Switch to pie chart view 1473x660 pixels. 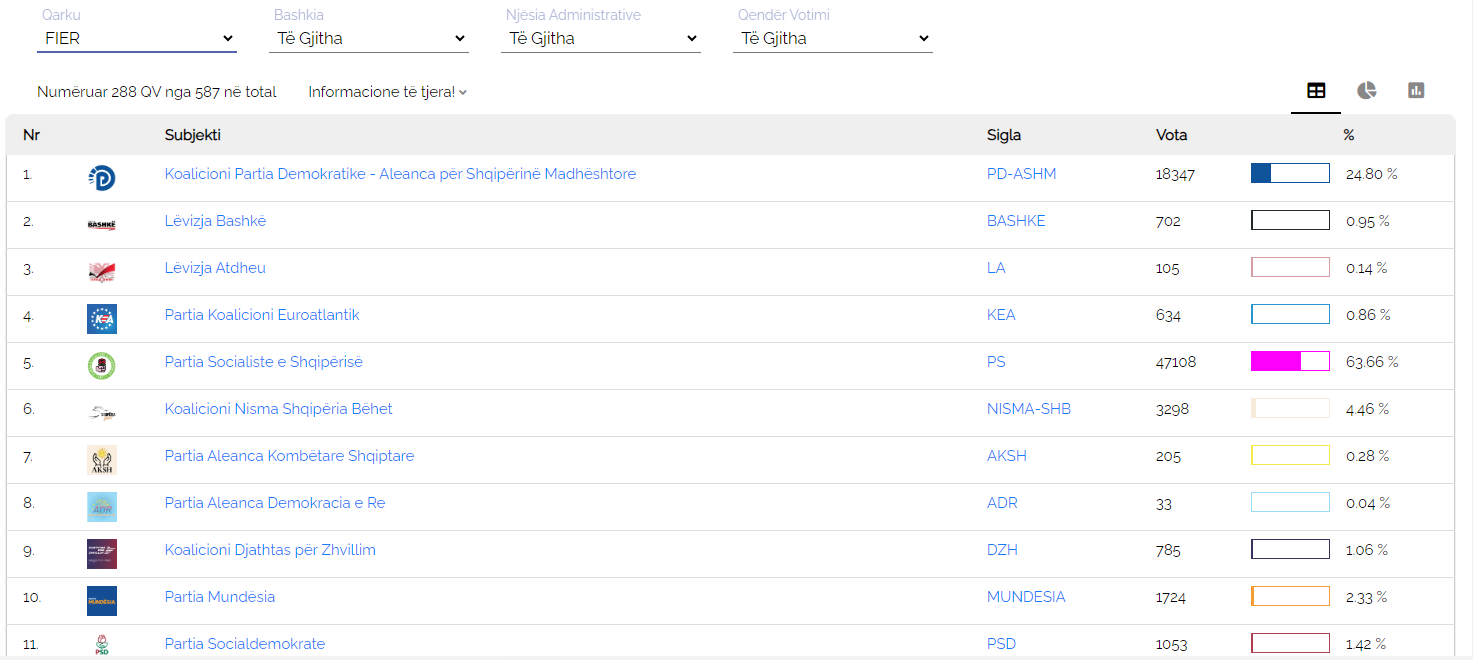1366,91
